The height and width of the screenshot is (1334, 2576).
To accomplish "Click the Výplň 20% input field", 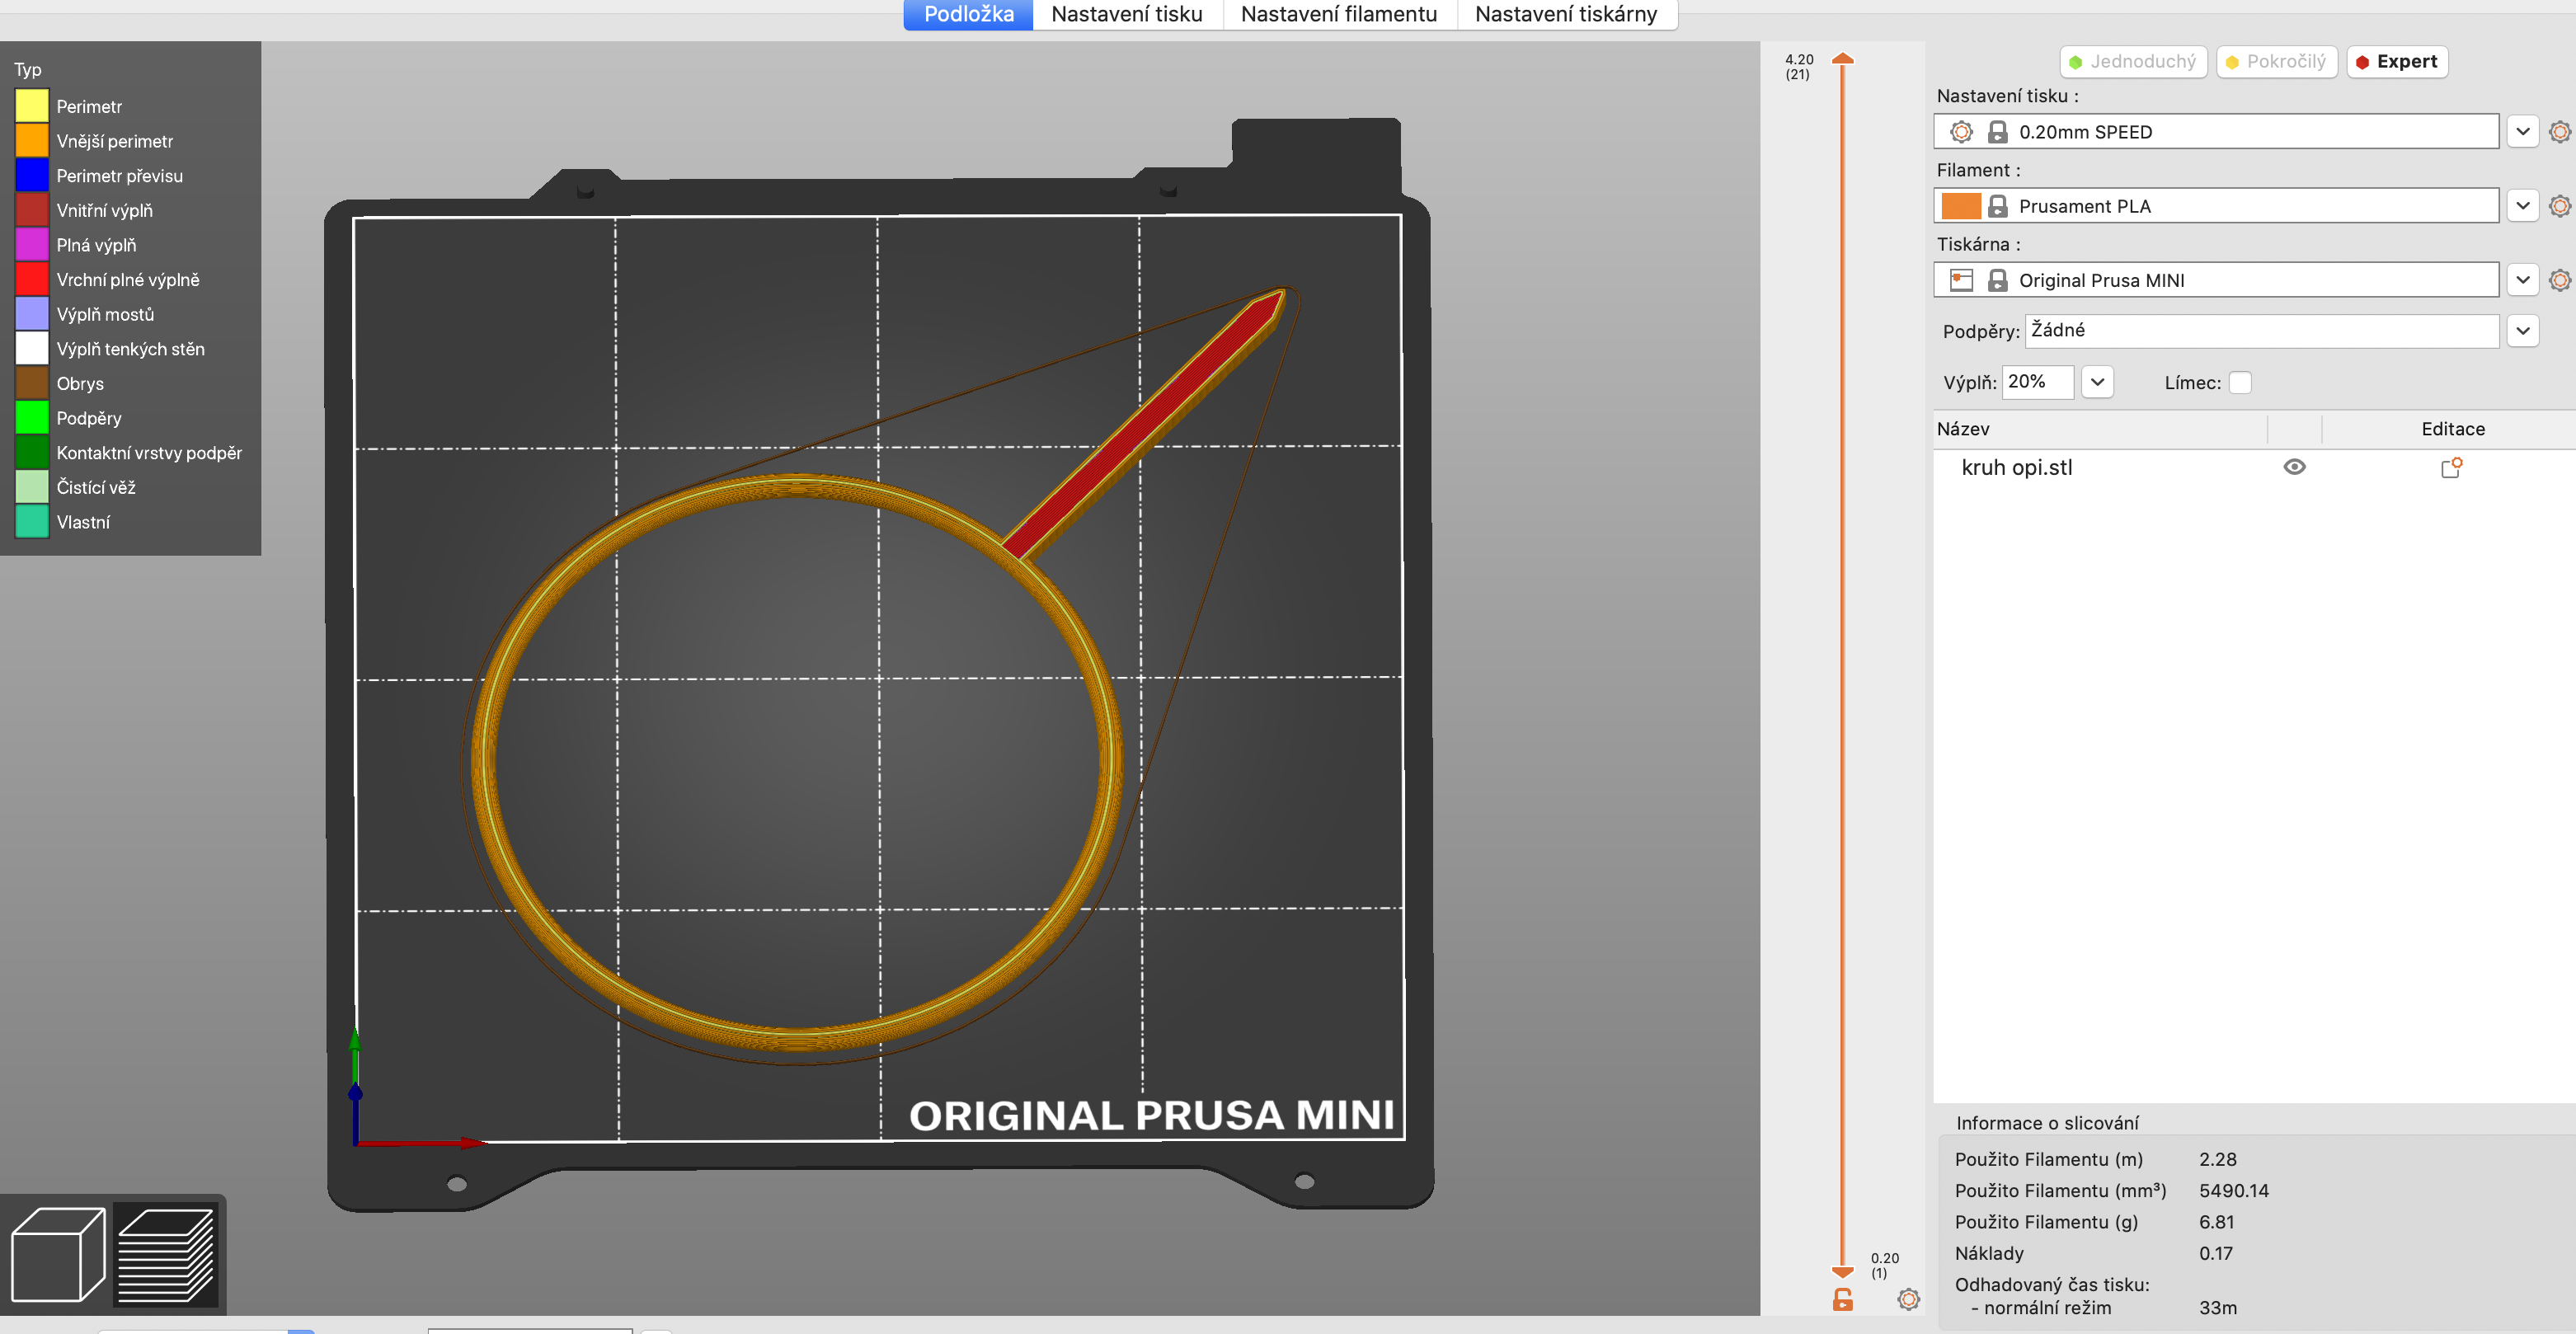I will coord(2038,382).
